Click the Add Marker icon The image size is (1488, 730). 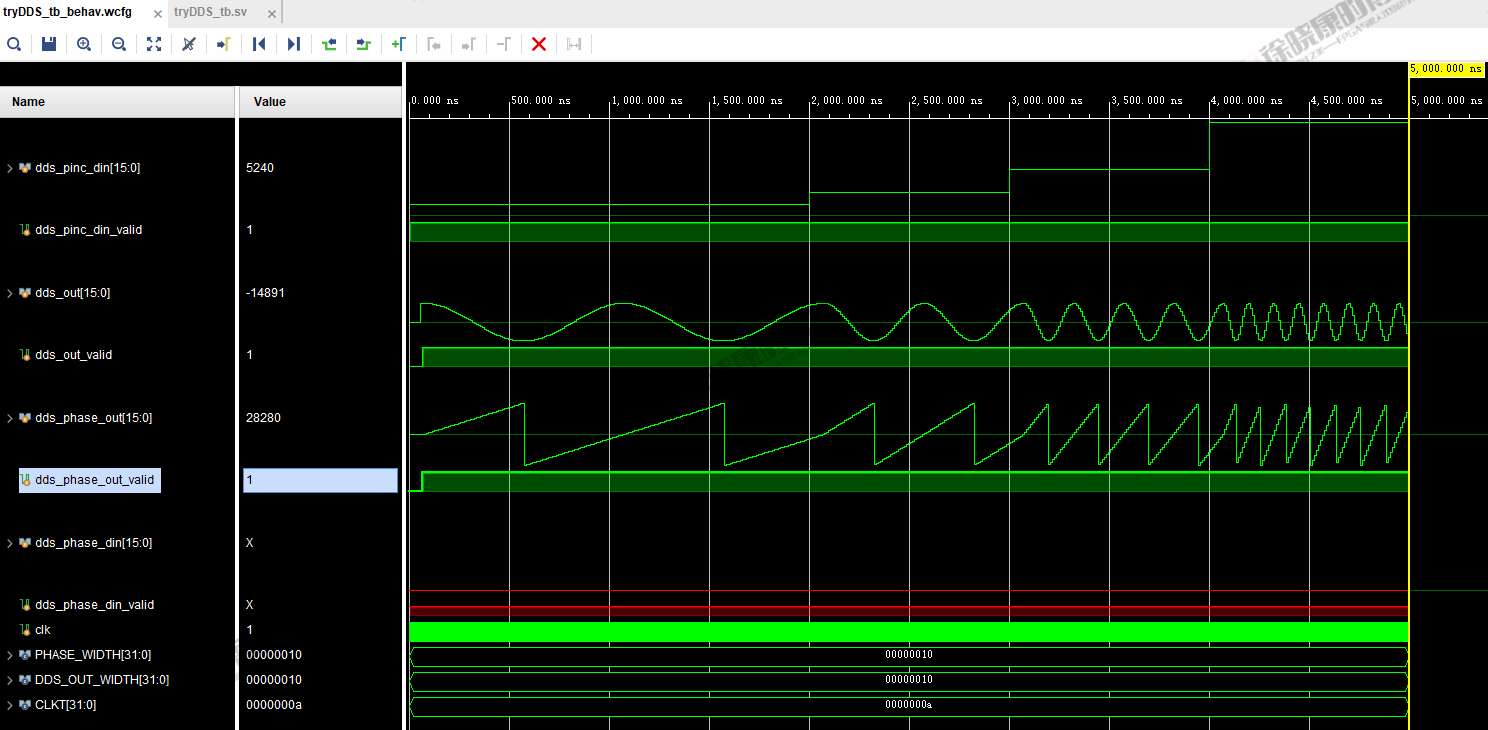399,44
